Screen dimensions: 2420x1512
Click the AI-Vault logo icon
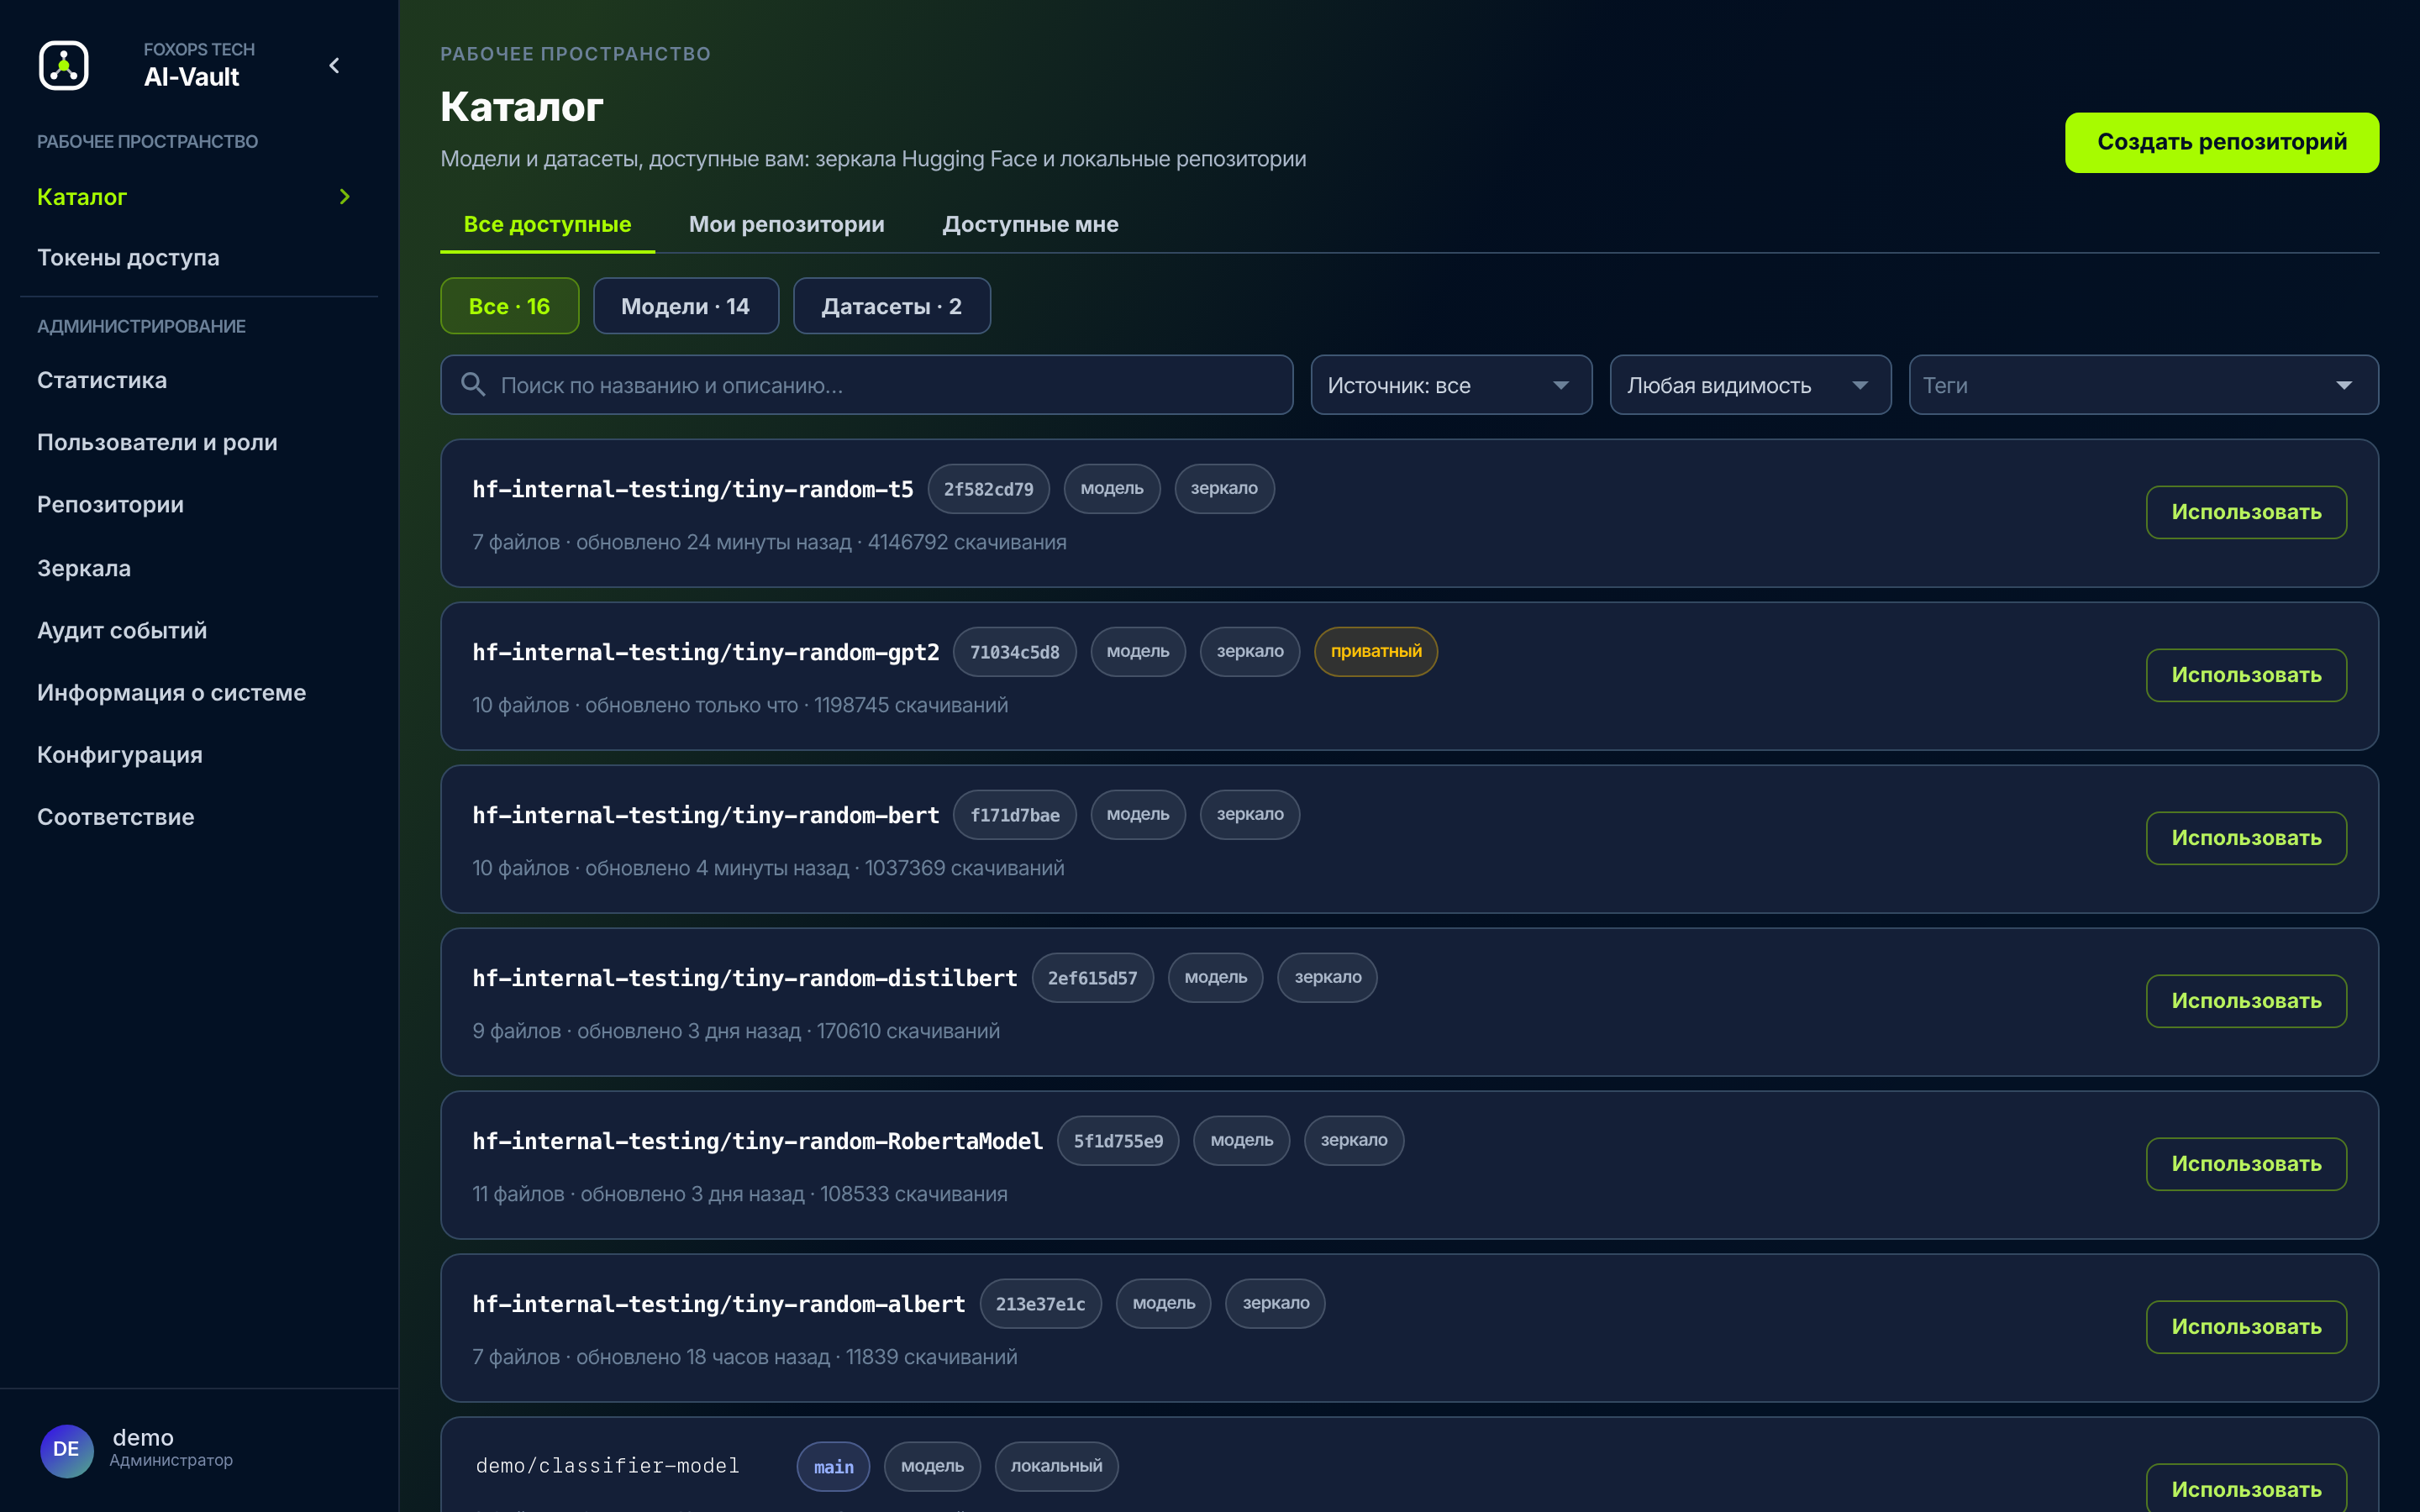(x=64, y=66)
